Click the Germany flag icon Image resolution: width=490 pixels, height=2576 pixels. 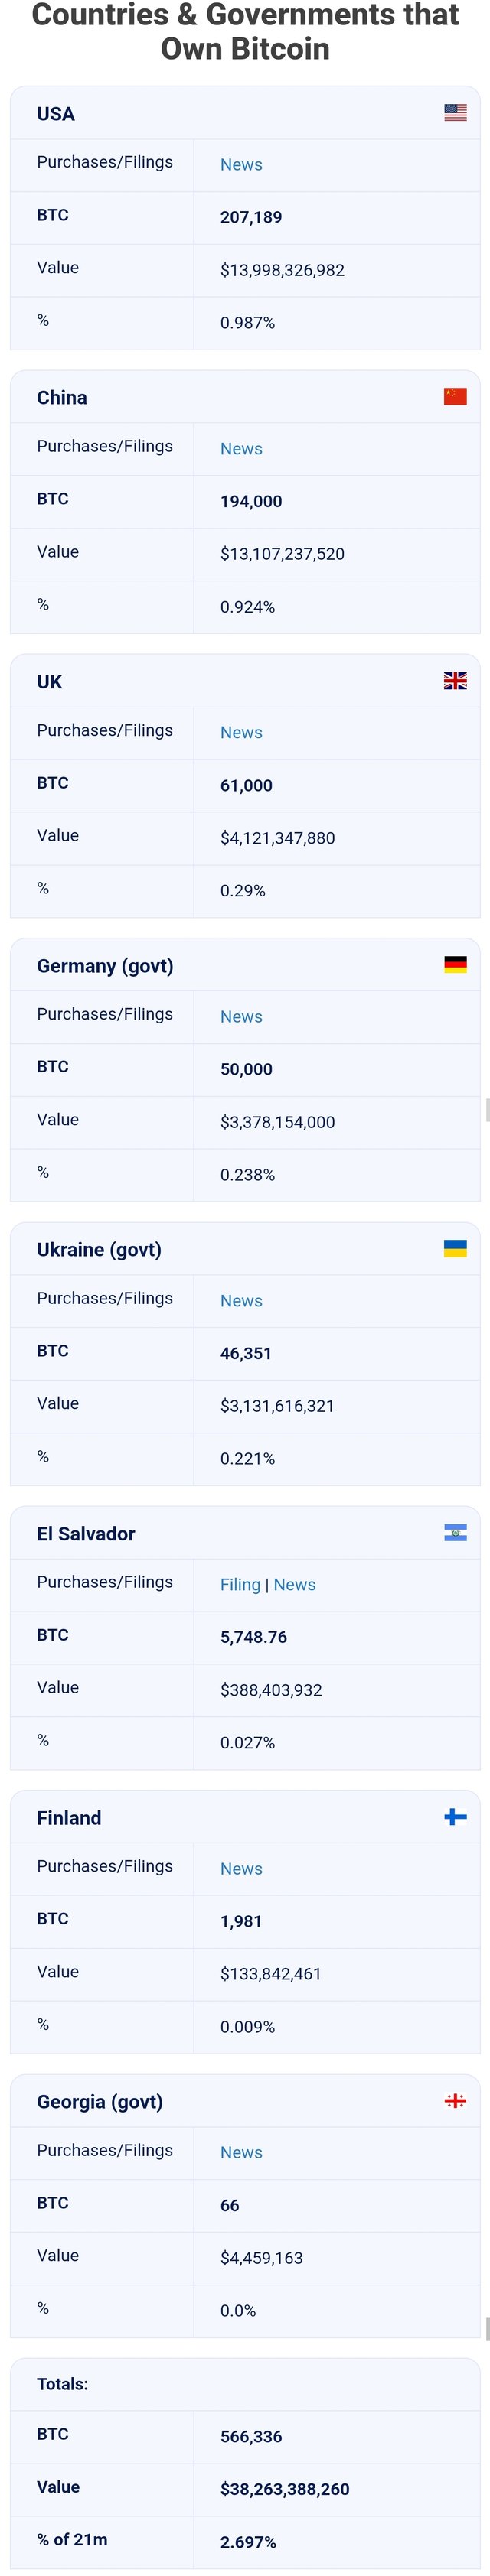pyautogui.click(x=455, y=965)
